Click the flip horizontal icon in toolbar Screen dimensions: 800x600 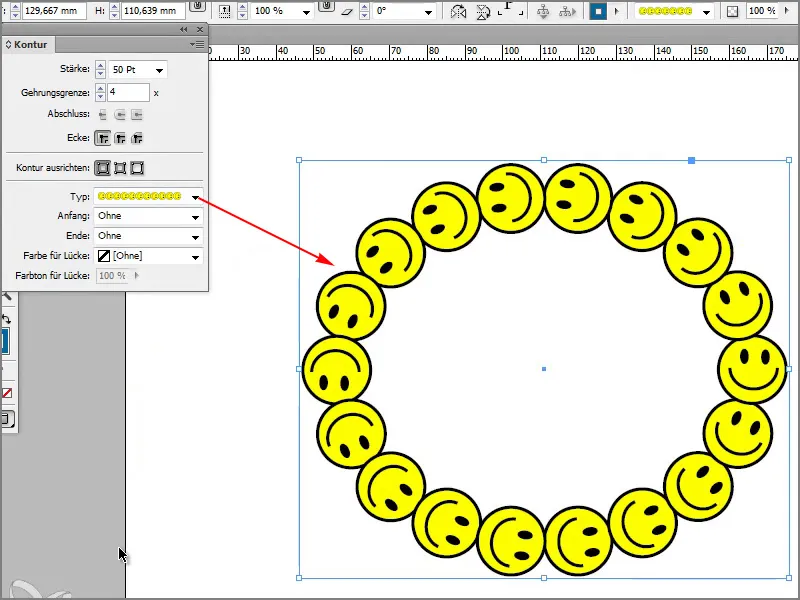[459, 10]
